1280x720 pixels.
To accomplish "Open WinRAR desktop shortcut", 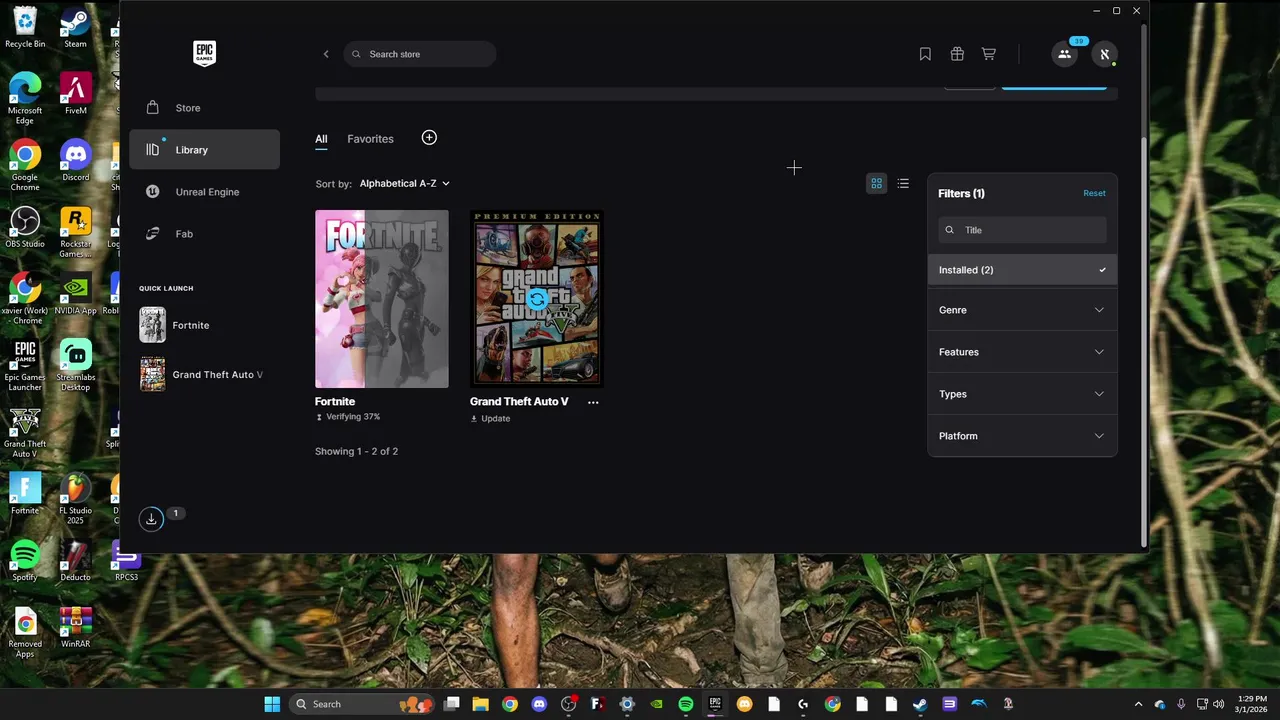I will (75, 628).
